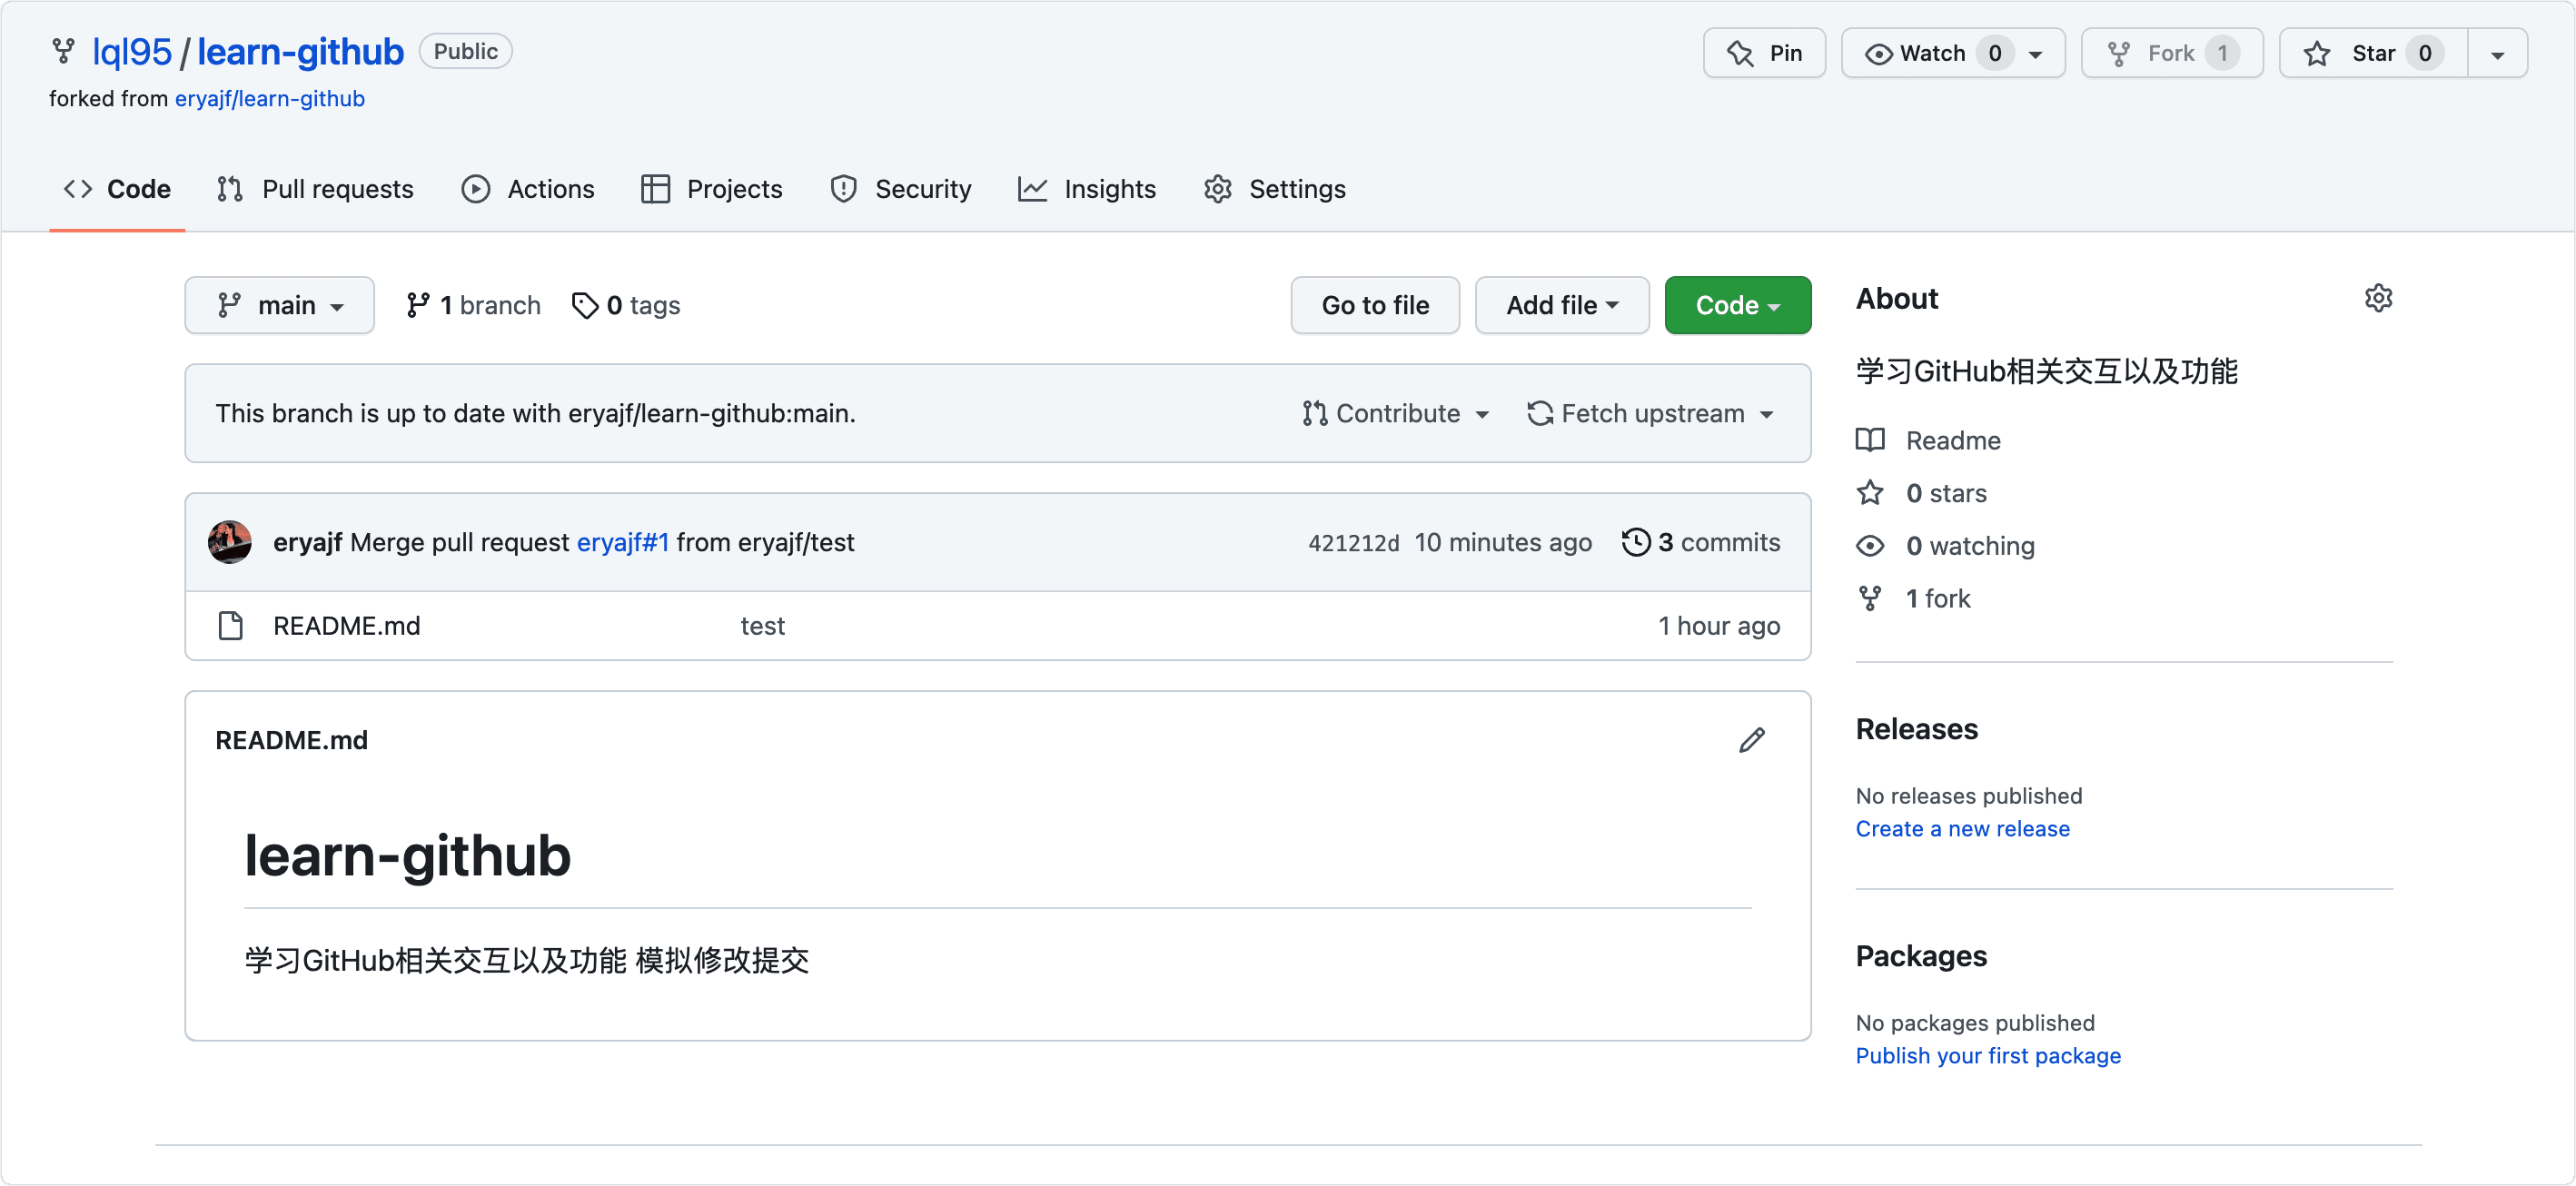This screenshot has width=2576, height=1186.
Task: Open commit hash 421212d
Action: pyautogui.click(x=1353, y=543)
